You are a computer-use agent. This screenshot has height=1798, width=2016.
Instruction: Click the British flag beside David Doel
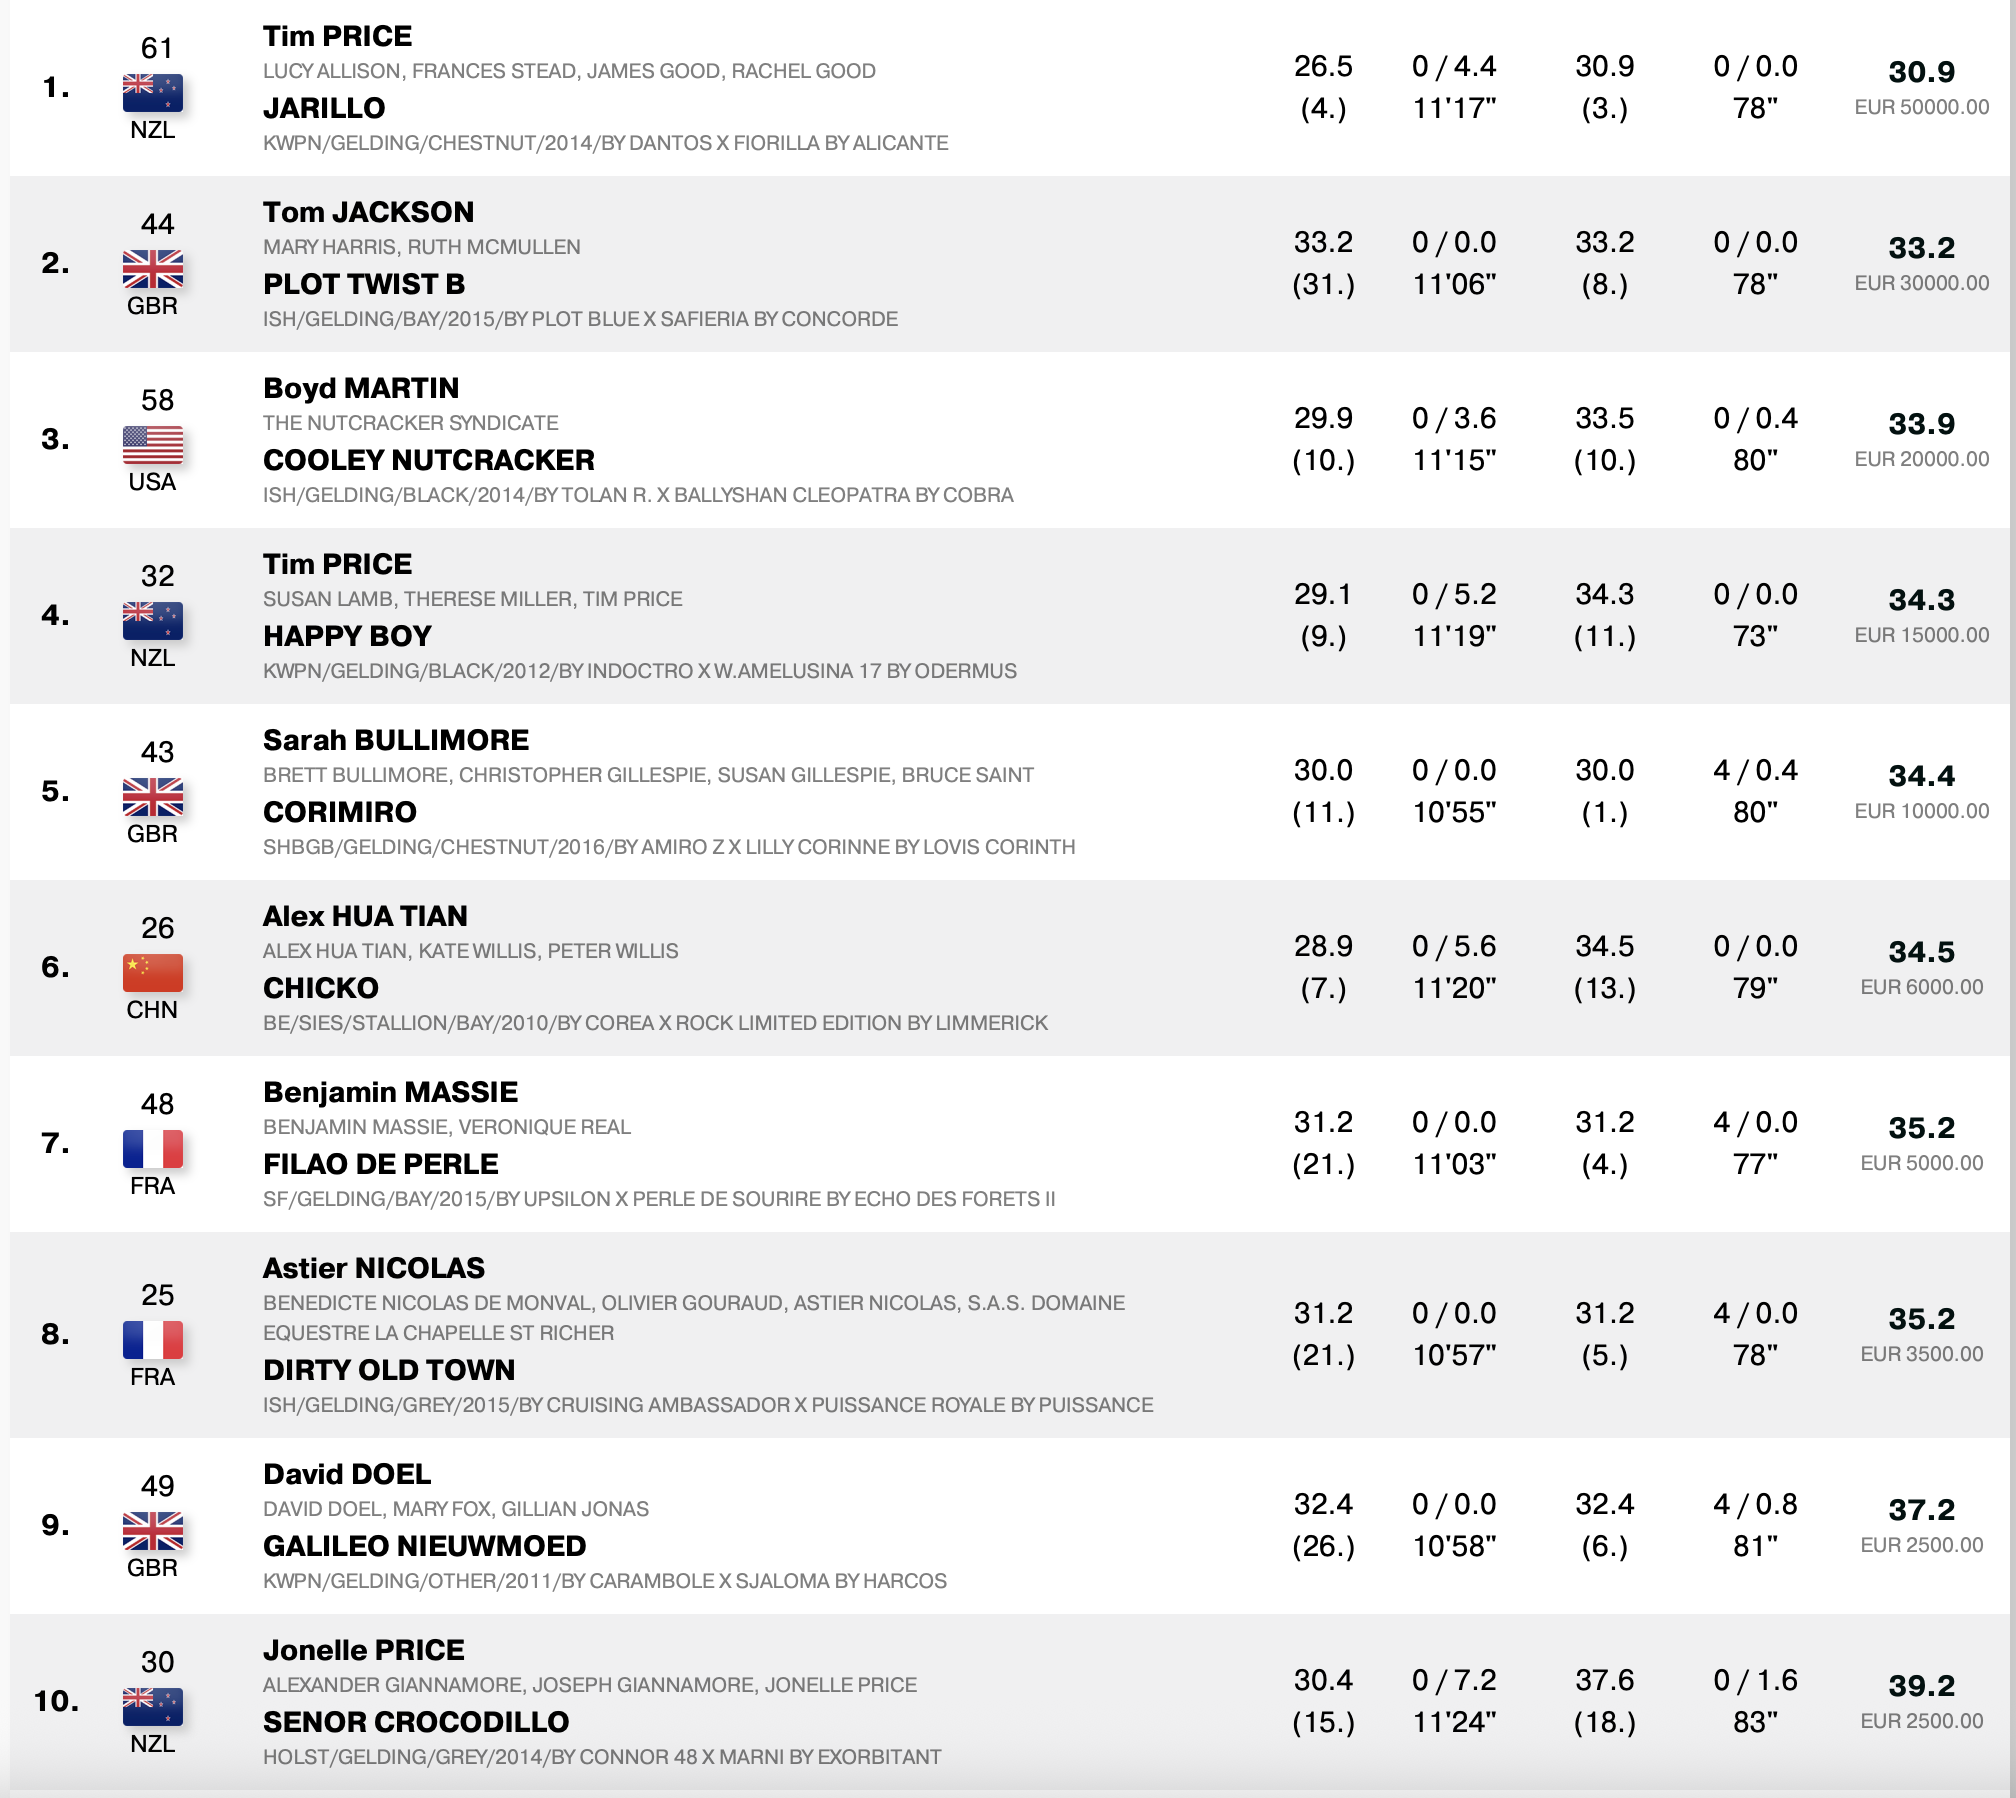pyautogui.click(x=152, y=1530)
